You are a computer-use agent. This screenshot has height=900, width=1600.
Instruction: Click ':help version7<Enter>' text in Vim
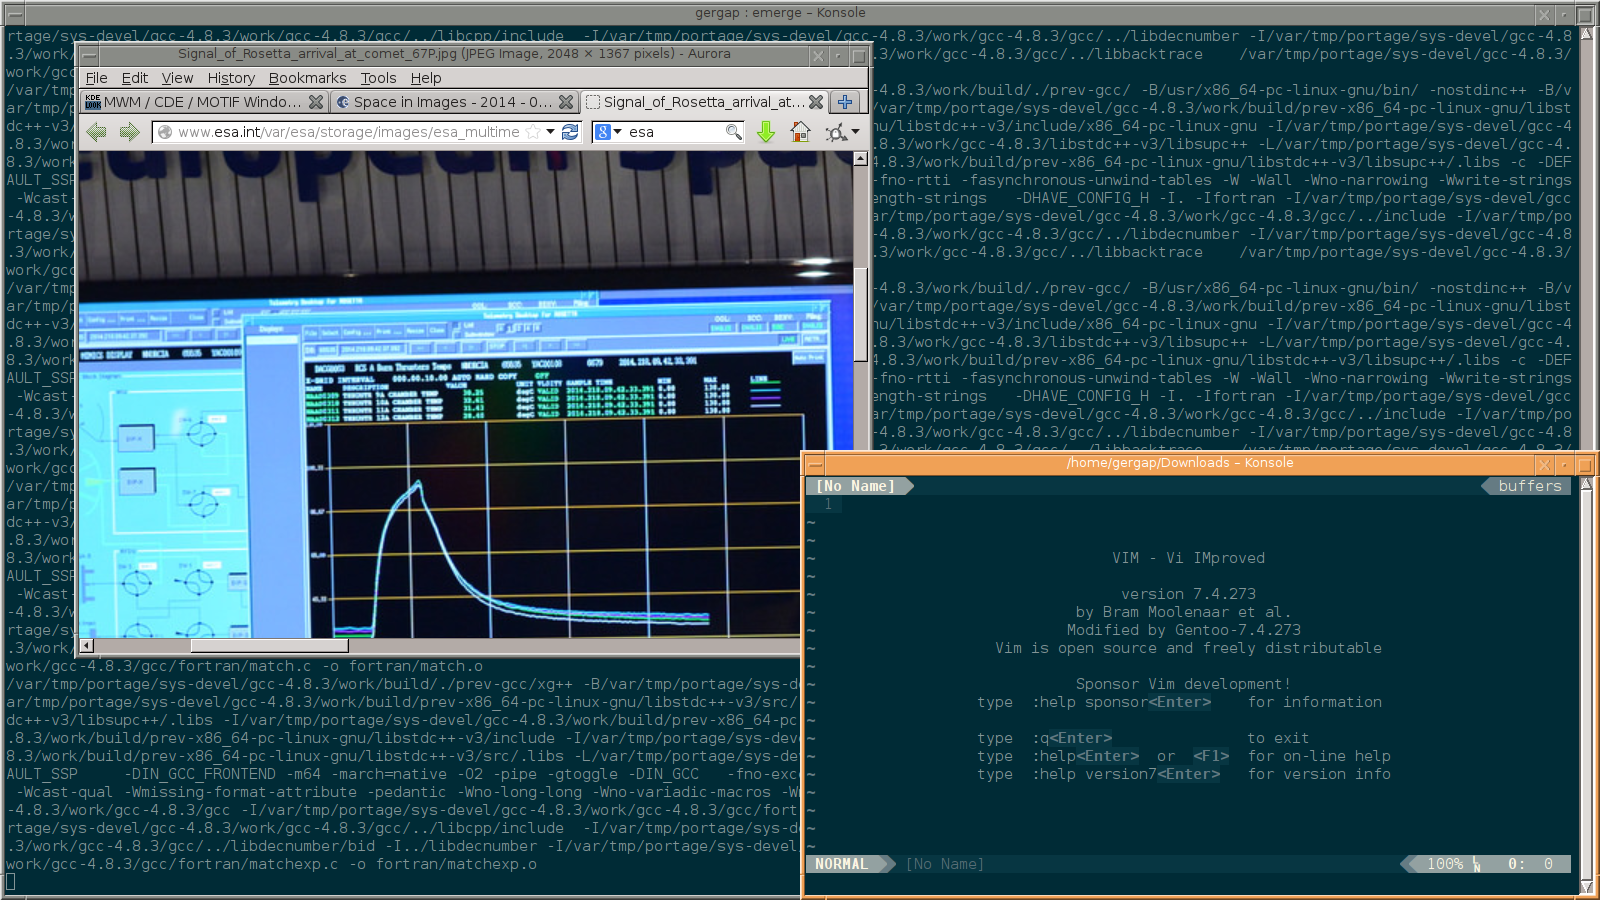coord(1126,774)
